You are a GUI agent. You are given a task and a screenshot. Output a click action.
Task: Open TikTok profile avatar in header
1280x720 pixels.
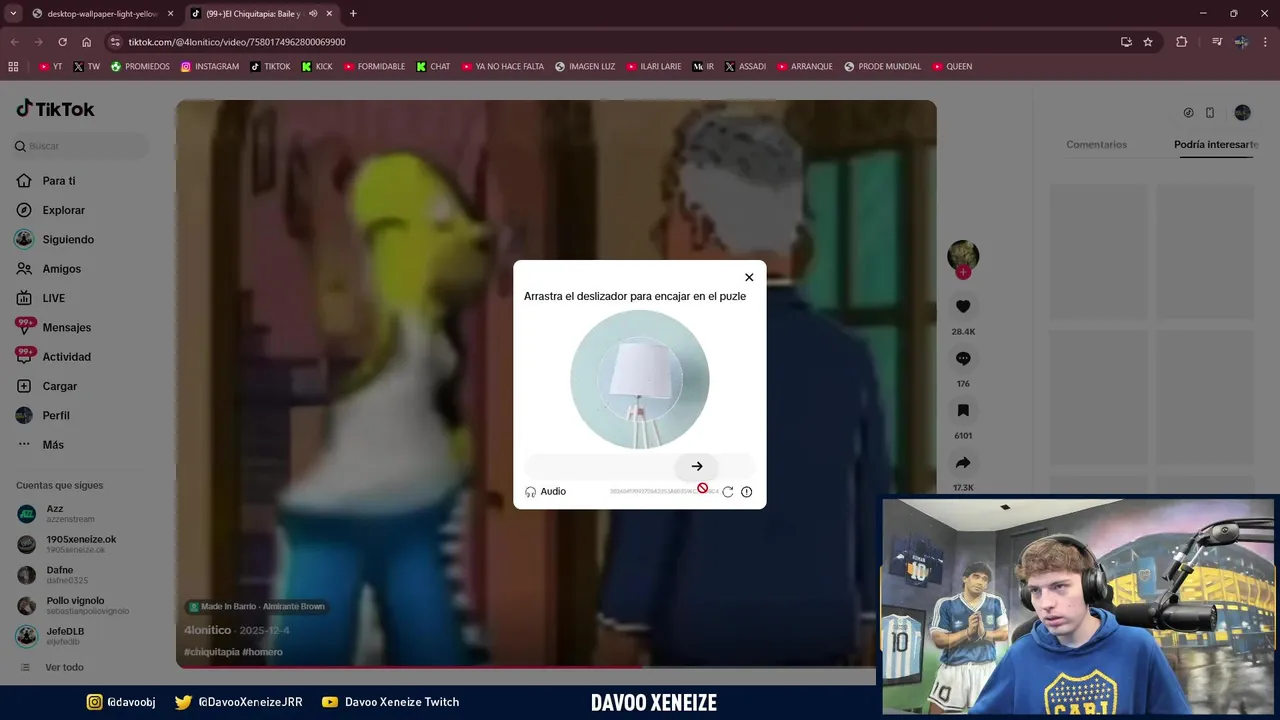(1242, 113)
